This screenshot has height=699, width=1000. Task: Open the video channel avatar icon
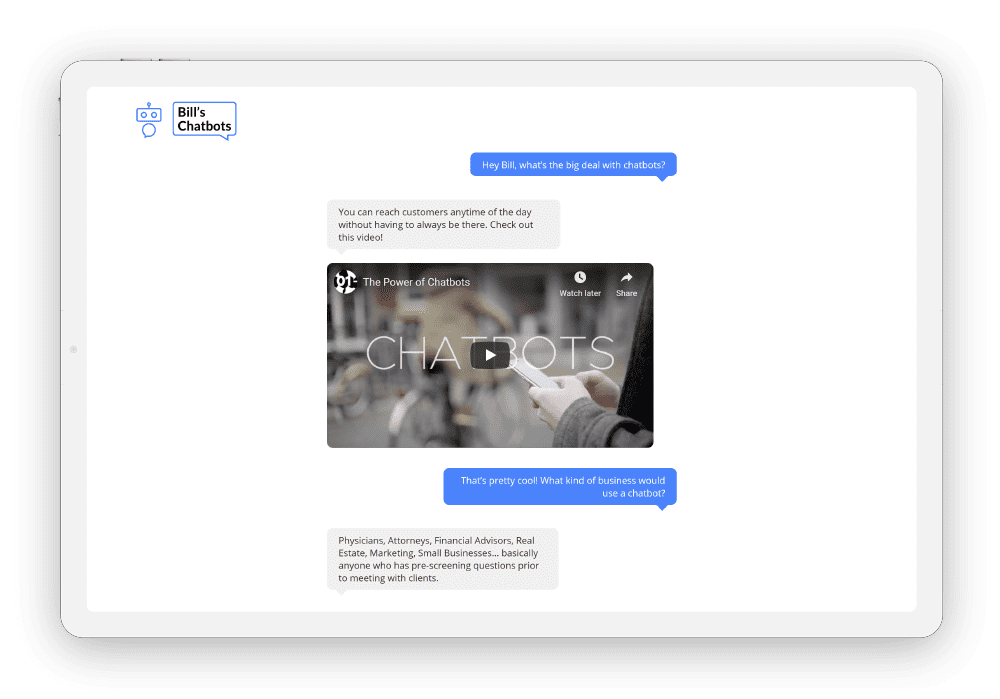346,281
